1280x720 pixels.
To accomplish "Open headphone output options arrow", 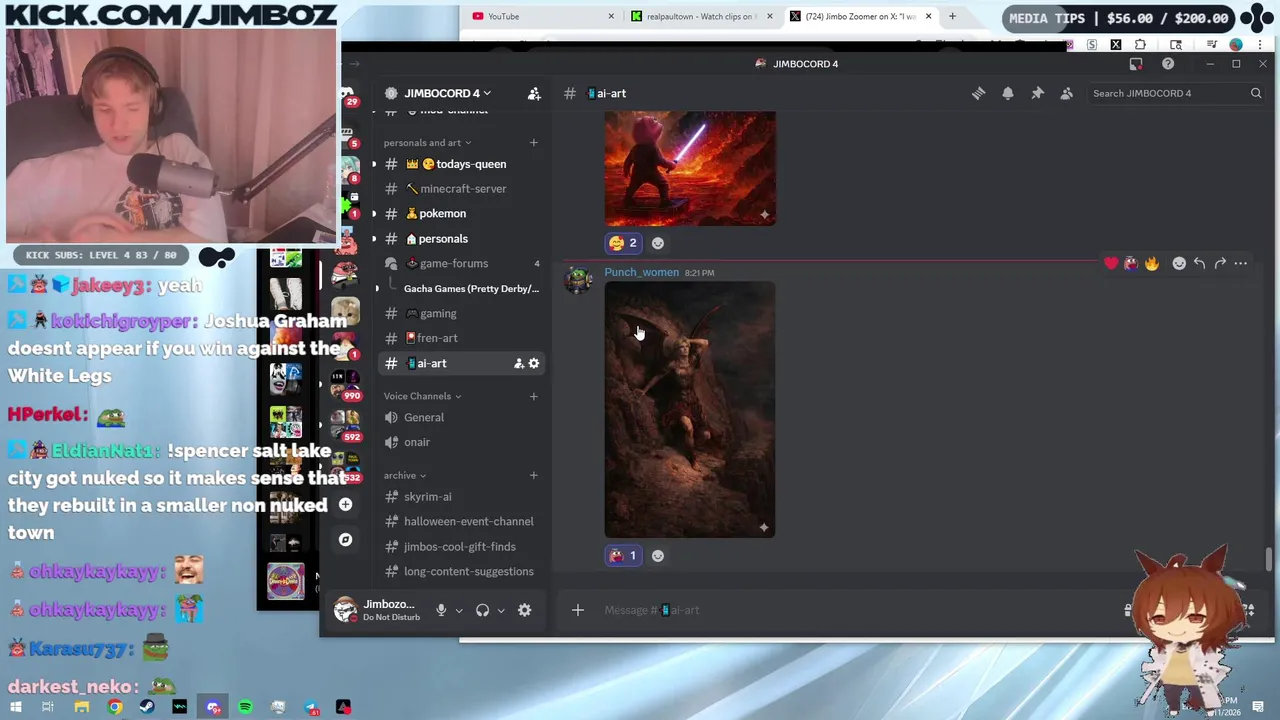I will (501, 610).
